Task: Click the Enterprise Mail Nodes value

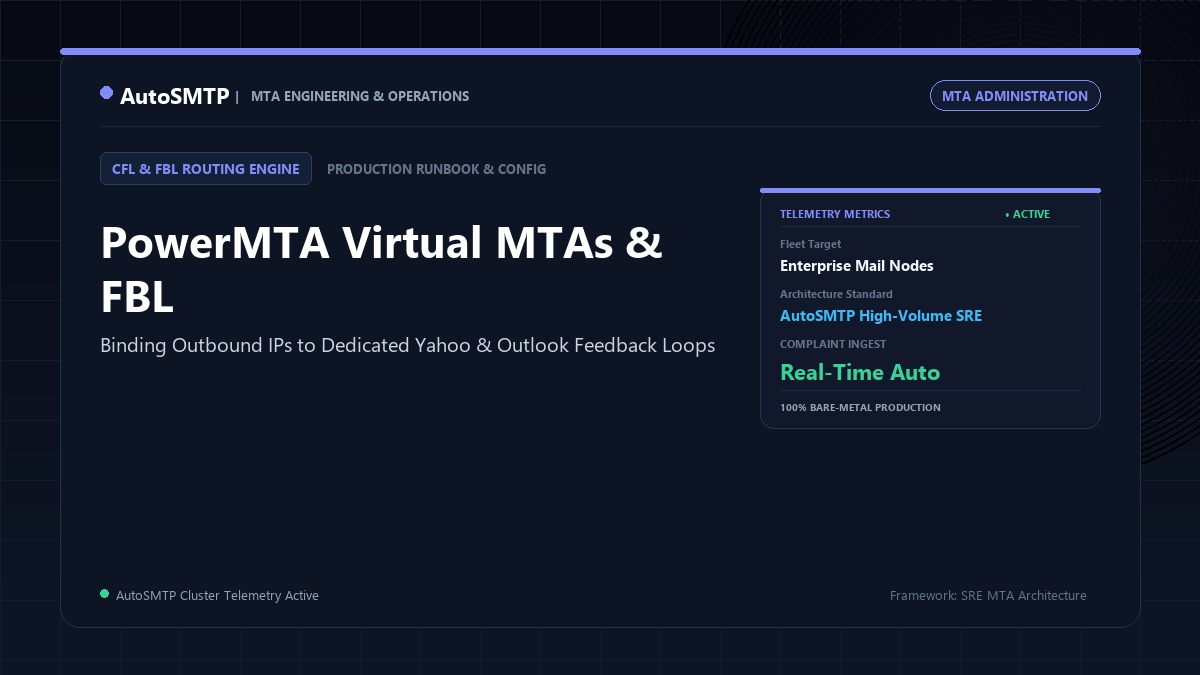Action: tap(857, 266)
